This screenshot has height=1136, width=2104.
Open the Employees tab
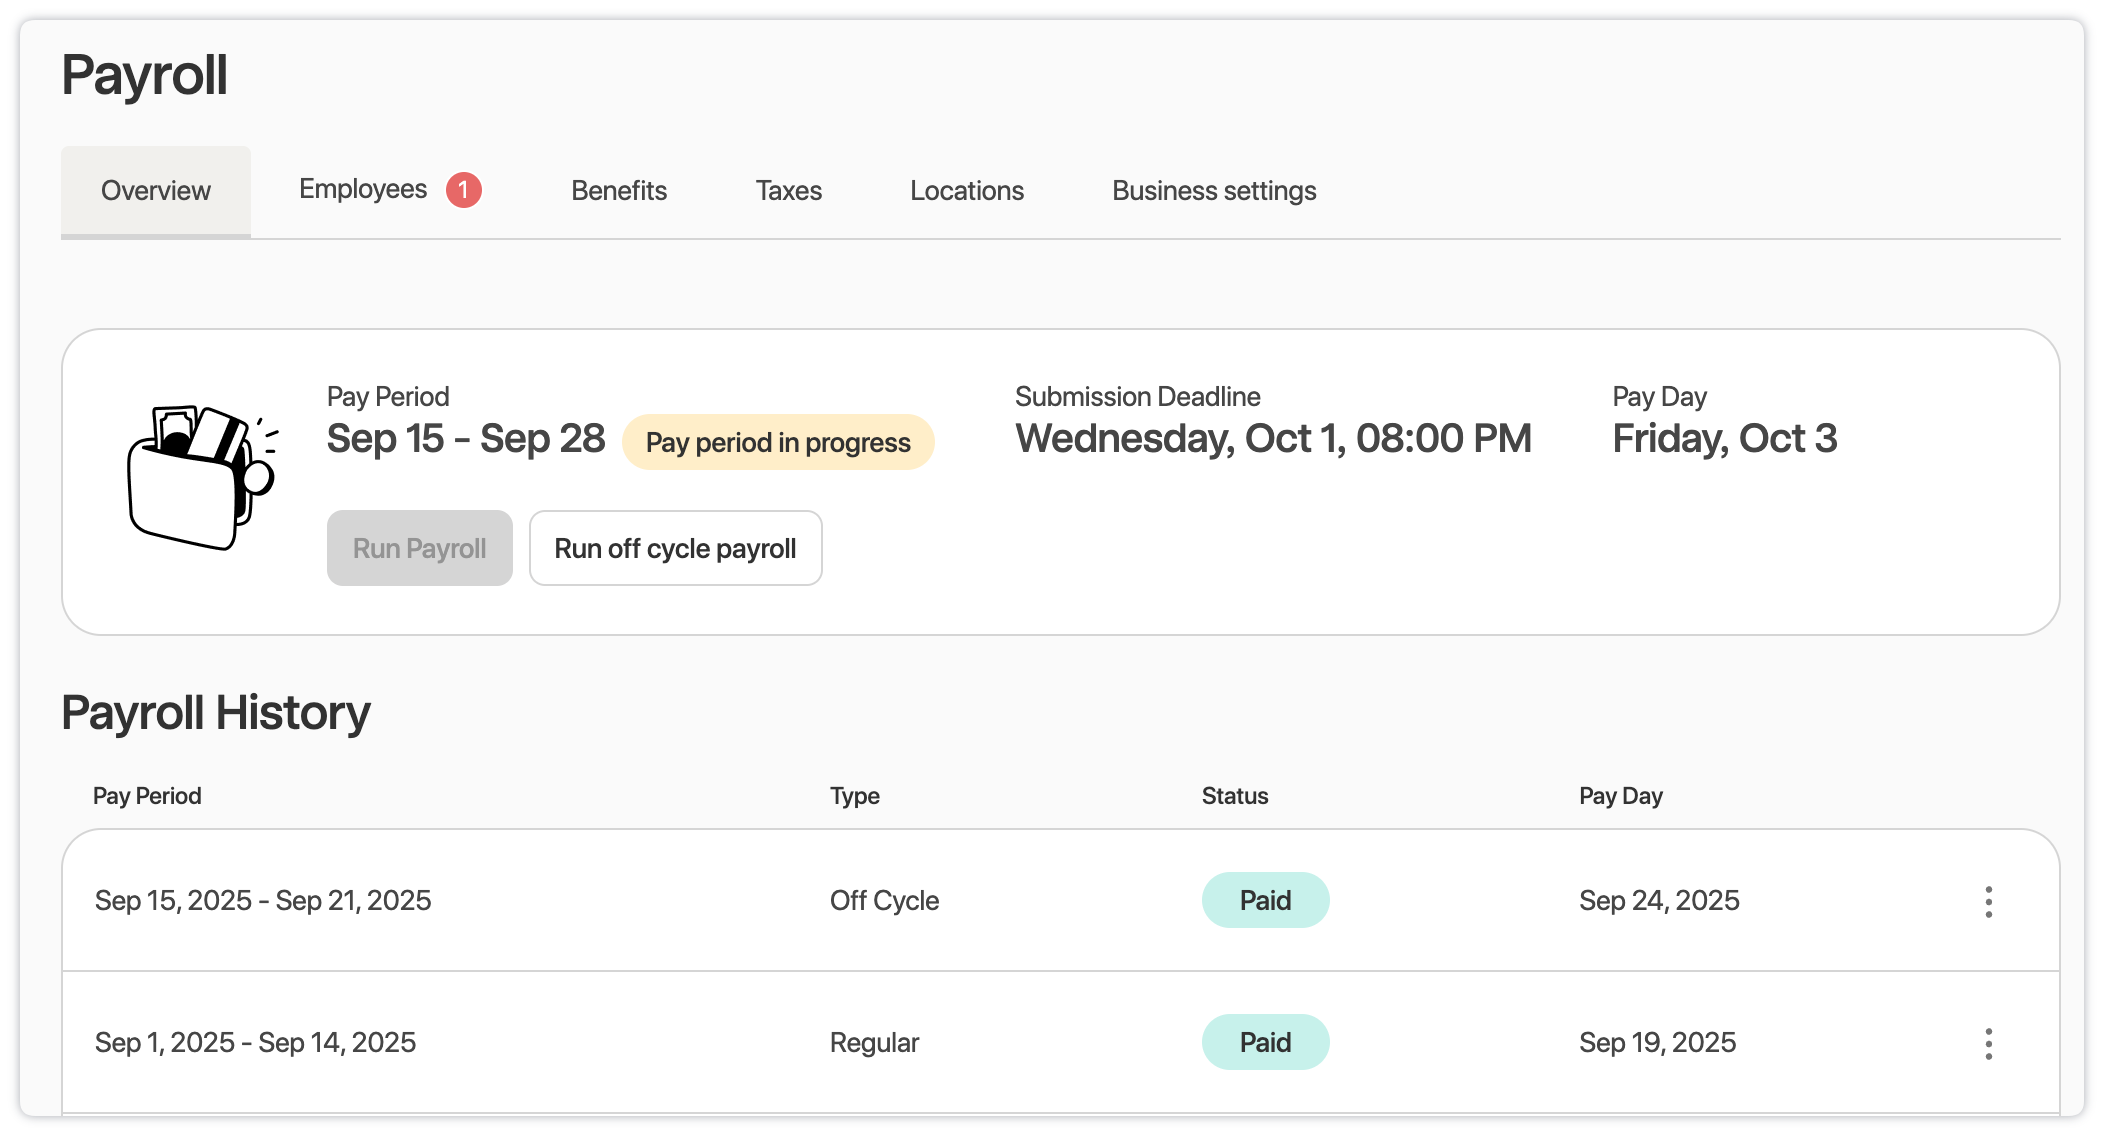363,190
